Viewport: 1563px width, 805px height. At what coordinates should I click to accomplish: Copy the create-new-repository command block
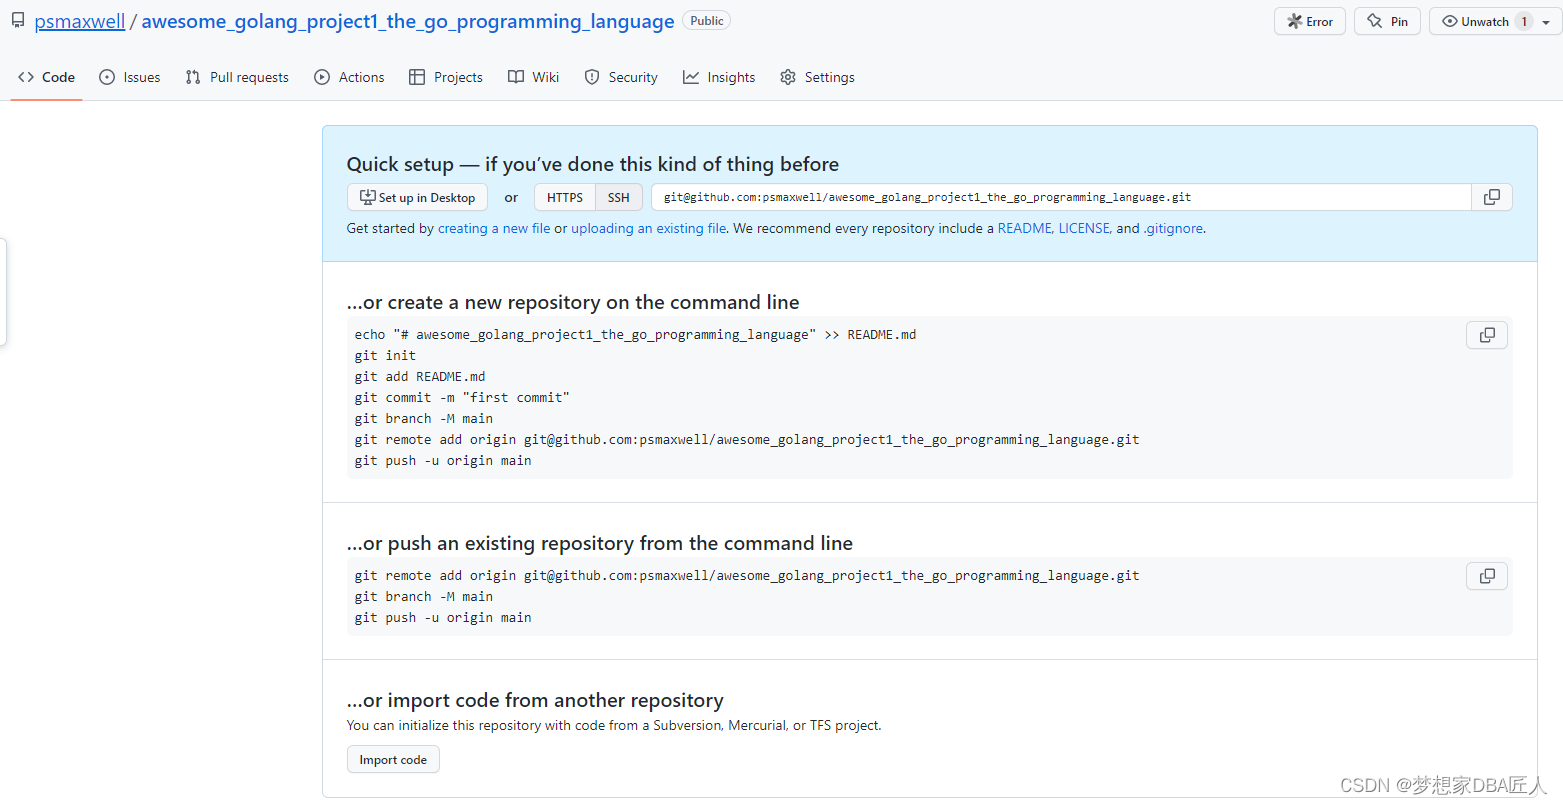coord(1487,335)
